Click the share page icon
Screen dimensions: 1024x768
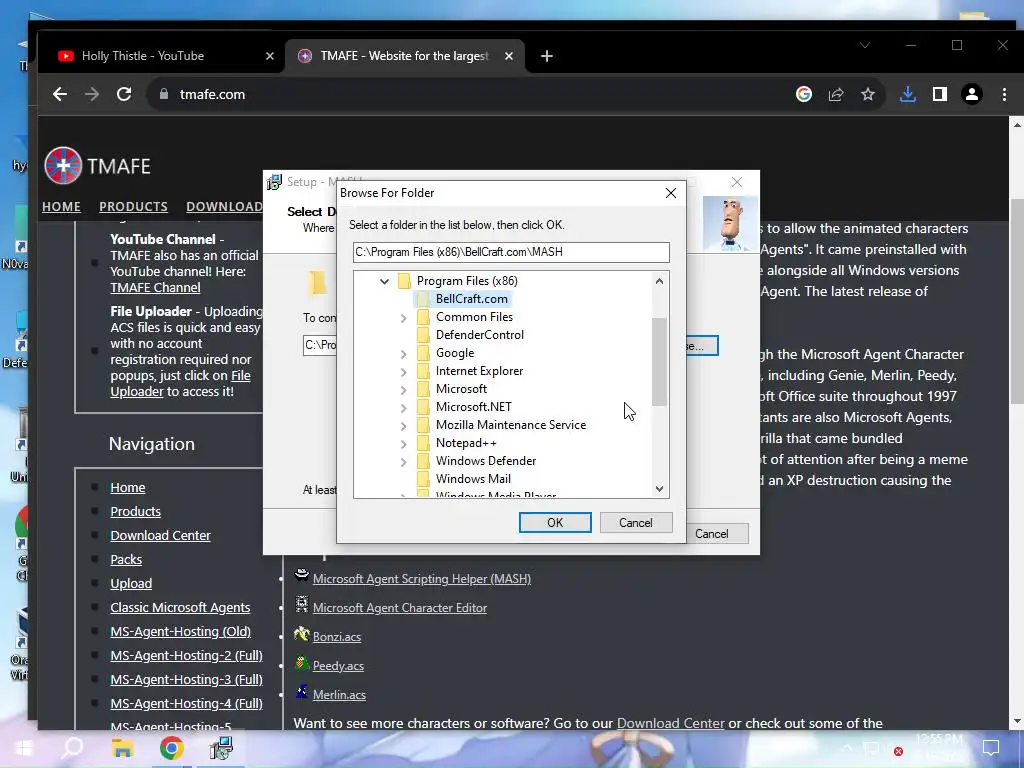coord(836,94)
